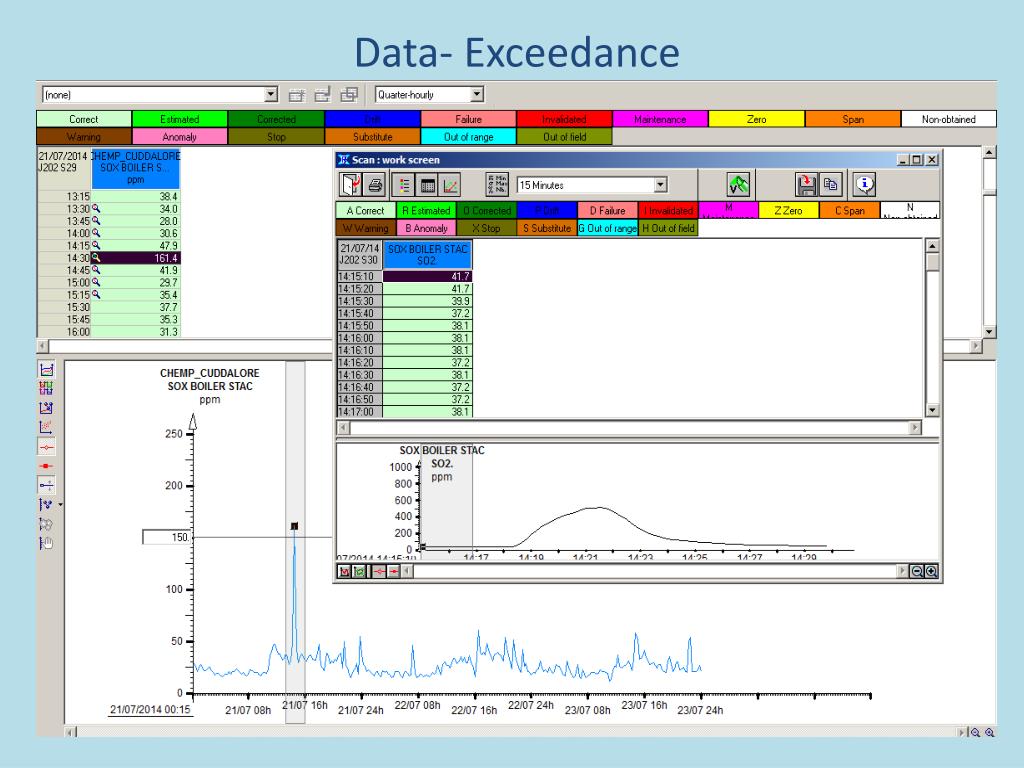
Task: Click the Scan table horizontal scrollbar right arrow
Action: click(x=915, y=428)
